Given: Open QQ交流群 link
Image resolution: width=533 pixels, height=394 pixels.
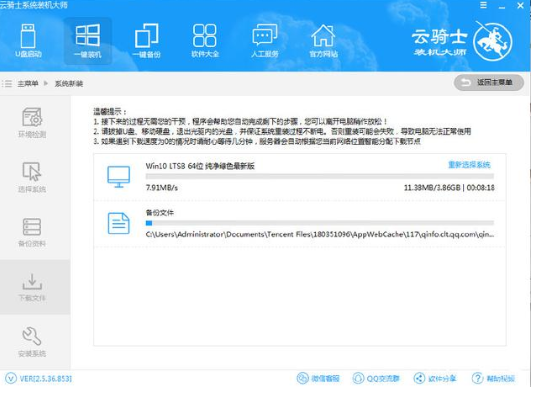Looking at the screenshot, I should point(376,378).
